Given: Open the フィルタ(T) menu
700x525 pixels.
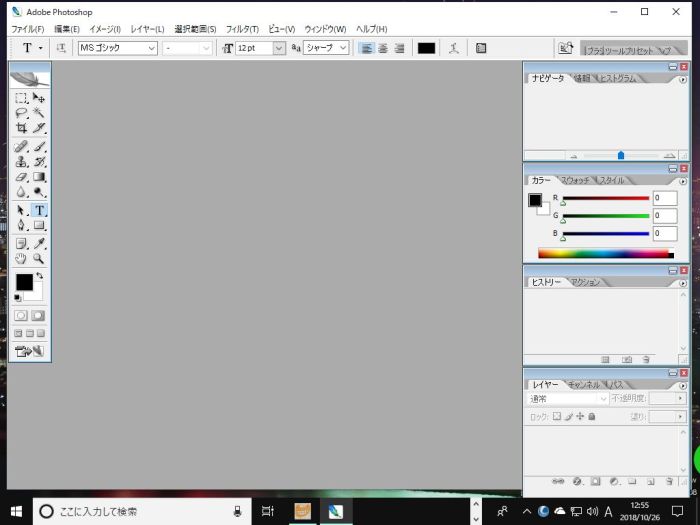Looking at the screenshot, I should pos(242,29).
